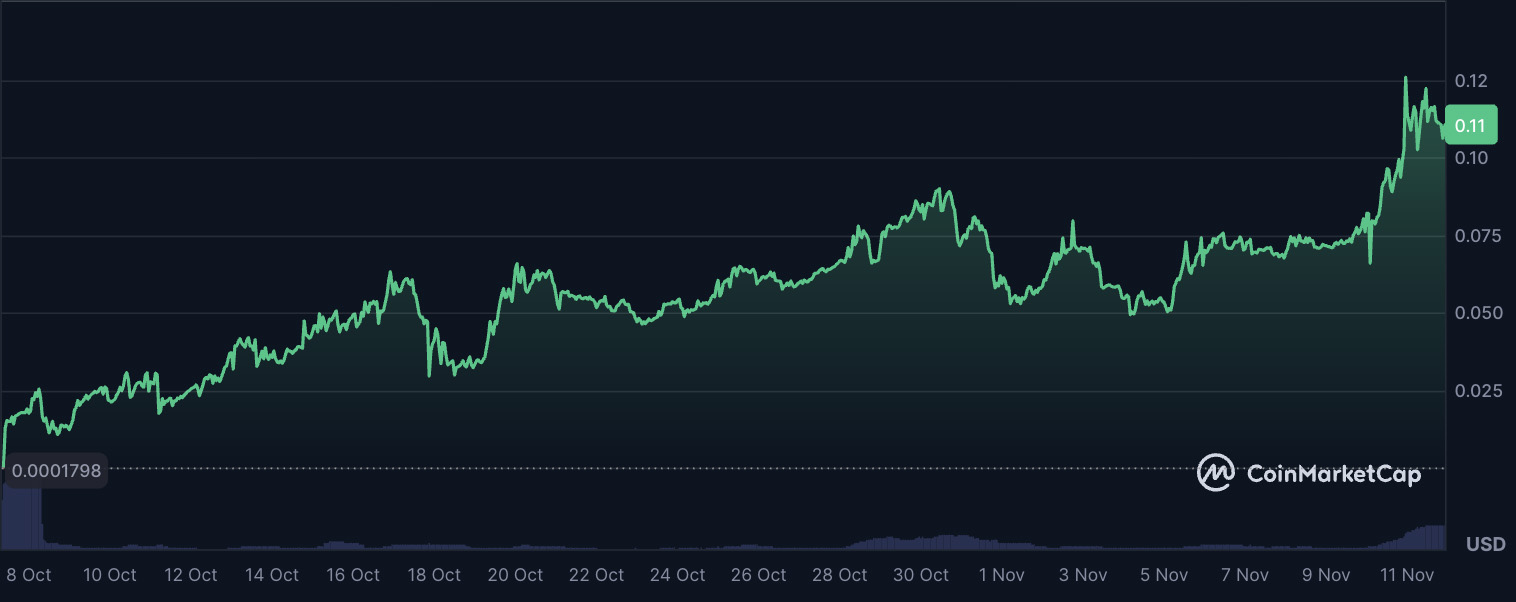Click the 0.0001798 starting price label
Screen dimensions: 1516x602
point(56,471)
